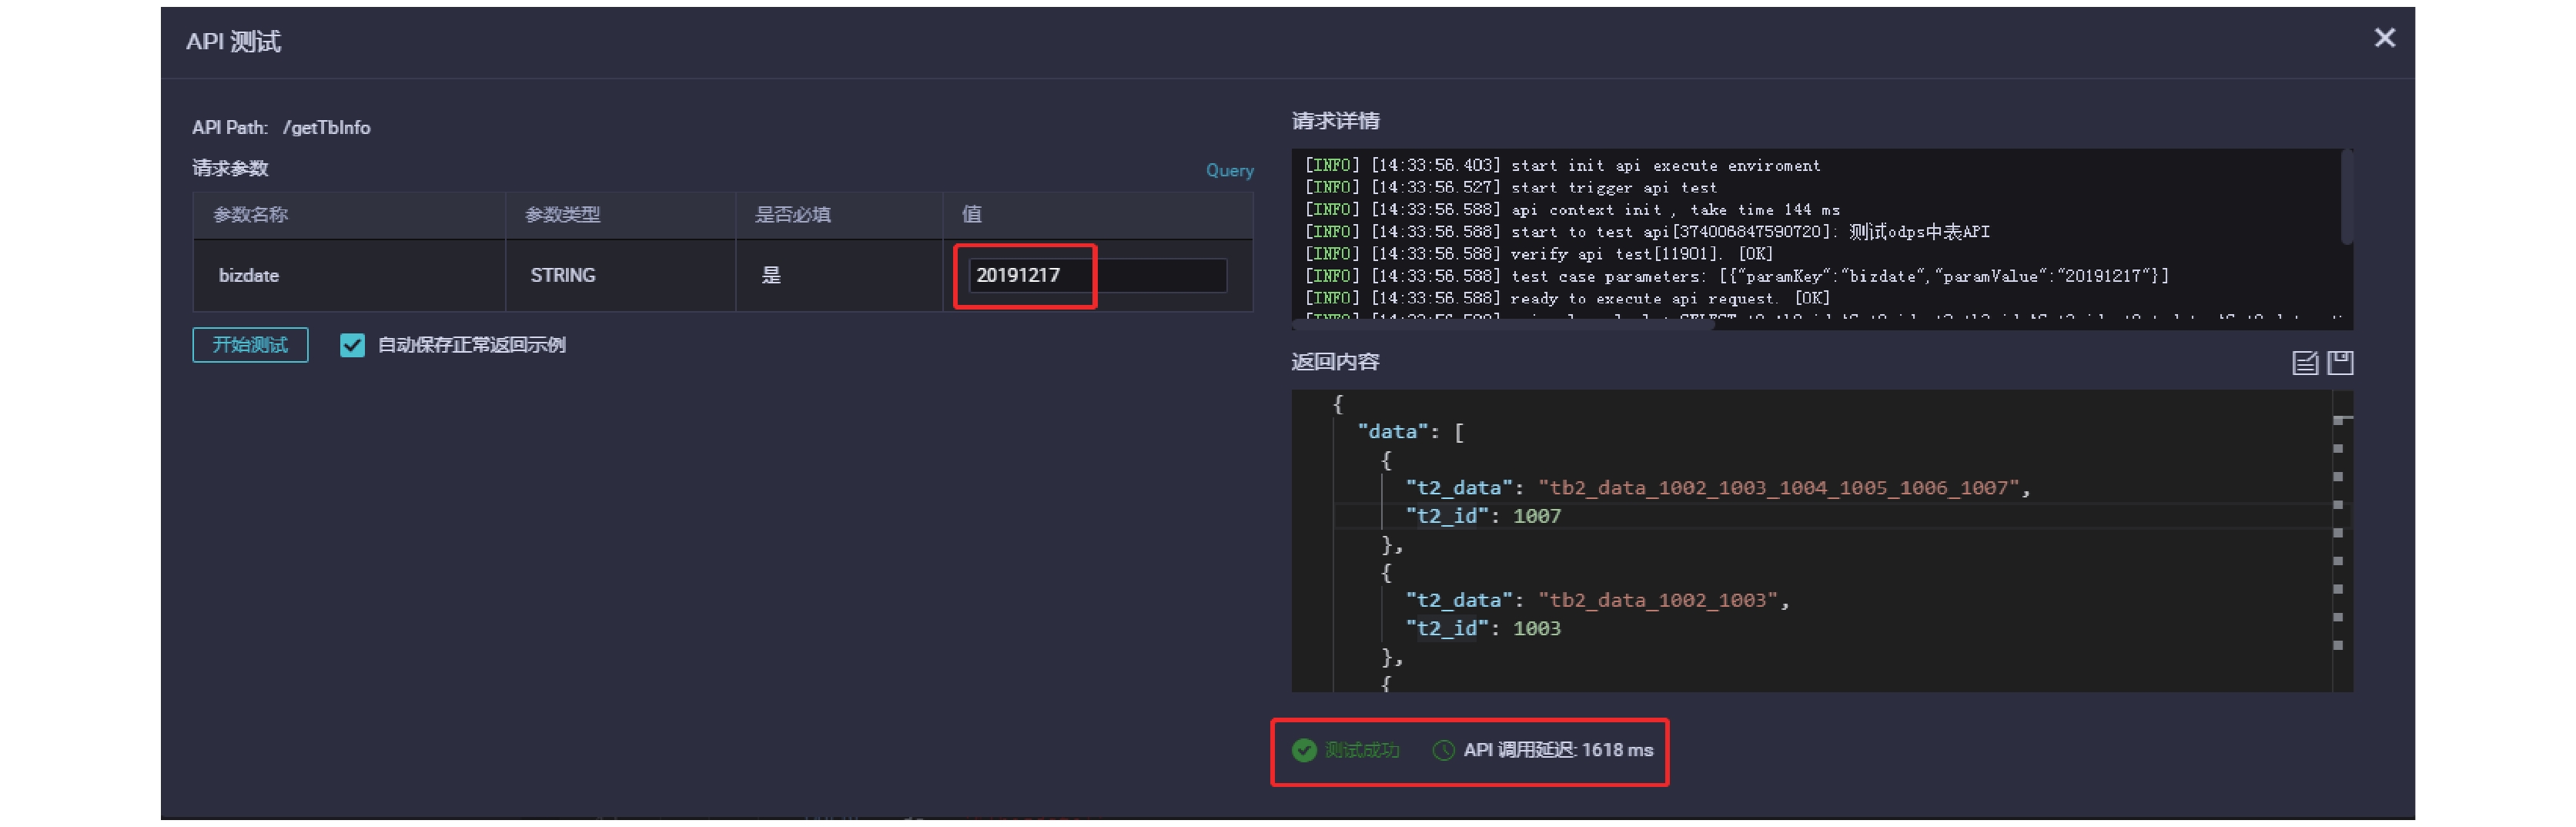Click the log line 'ready to execute api request'

tap(1567, 298)
